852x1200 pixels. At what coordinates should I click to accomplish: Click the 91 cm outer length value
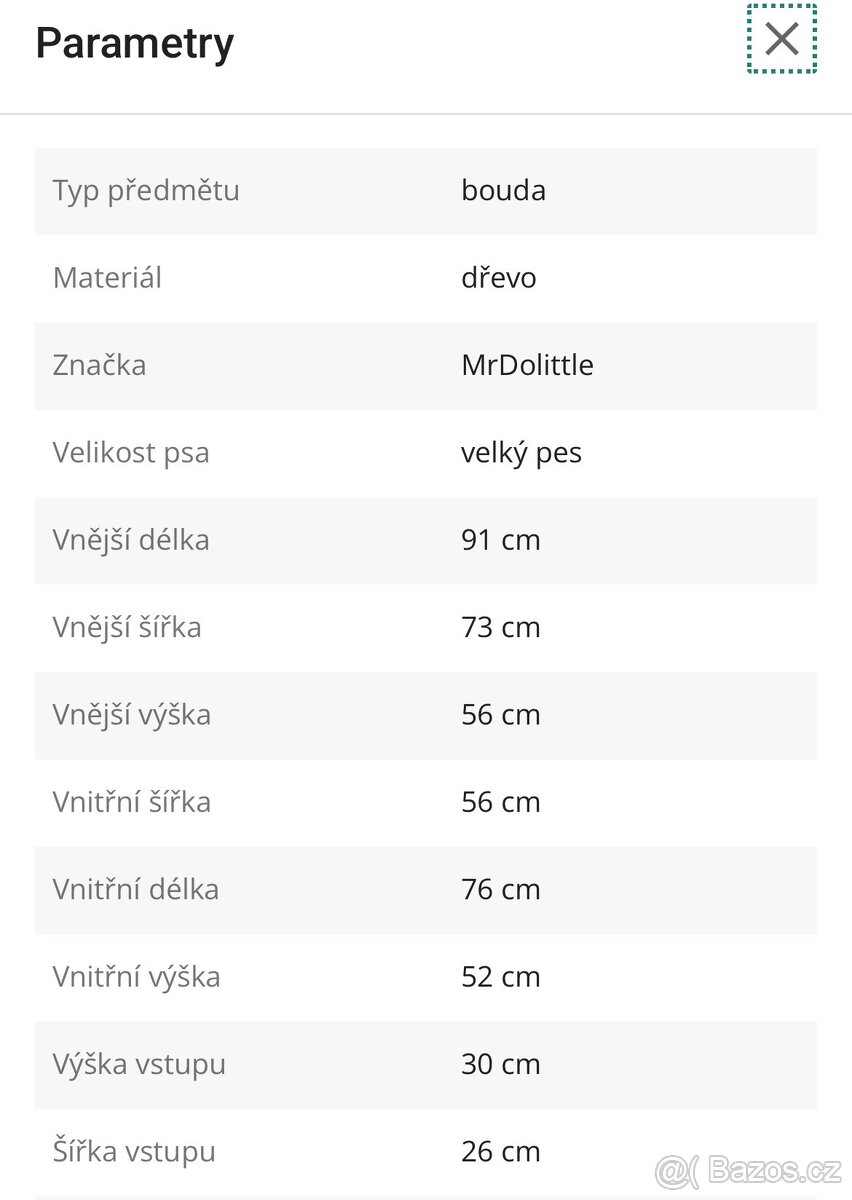500,540
